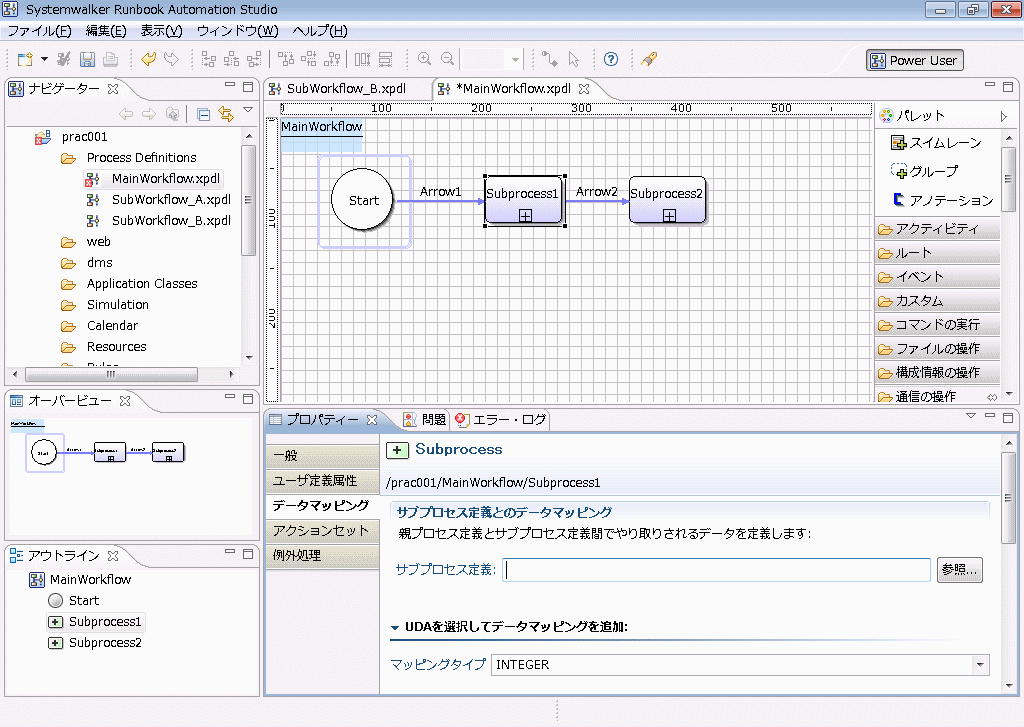The width and height of the screenshot is (1024, 727).
Task: Click the pin icon right of Help
Action: tap(648, 59)
